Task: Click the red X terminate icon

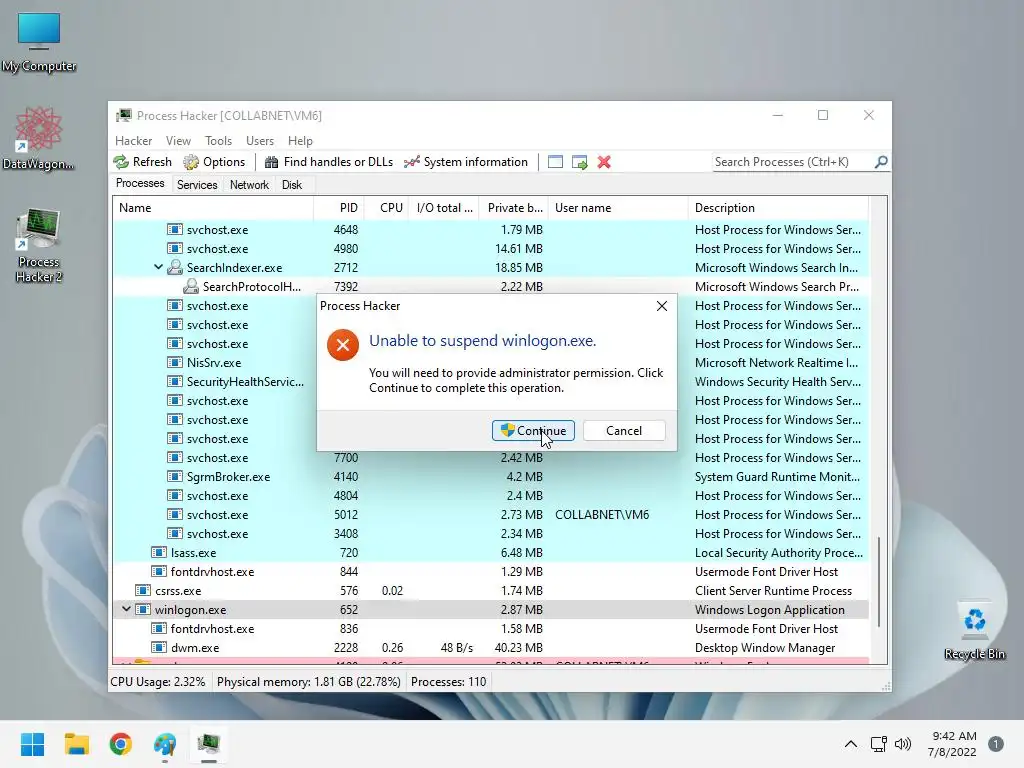Action: pos(604,162)
